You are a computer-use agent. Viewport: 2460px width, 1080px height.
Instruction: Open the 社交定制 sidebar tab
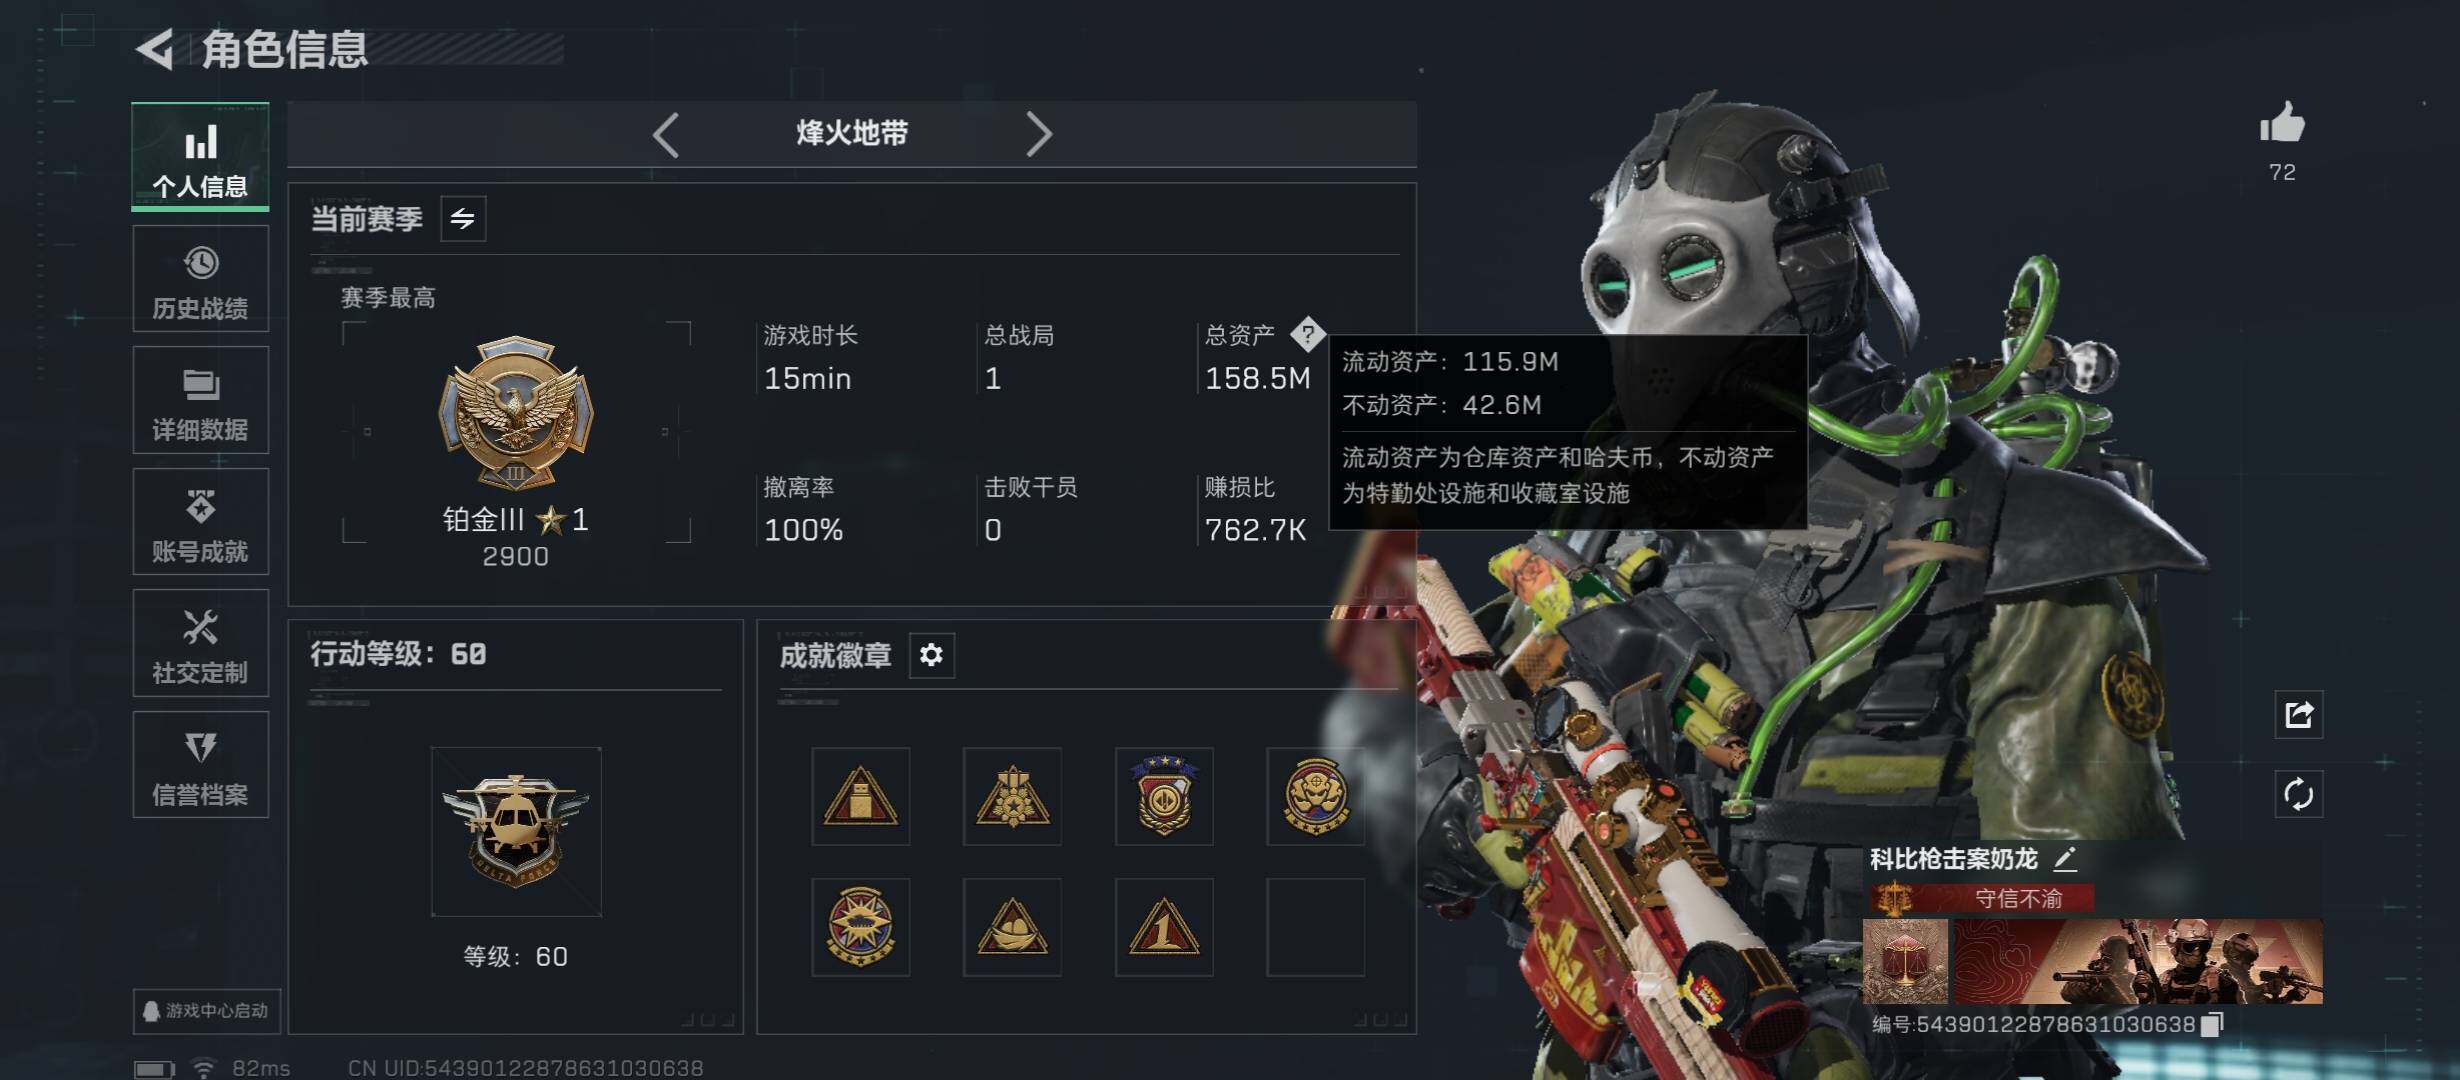tap(200, 643)
